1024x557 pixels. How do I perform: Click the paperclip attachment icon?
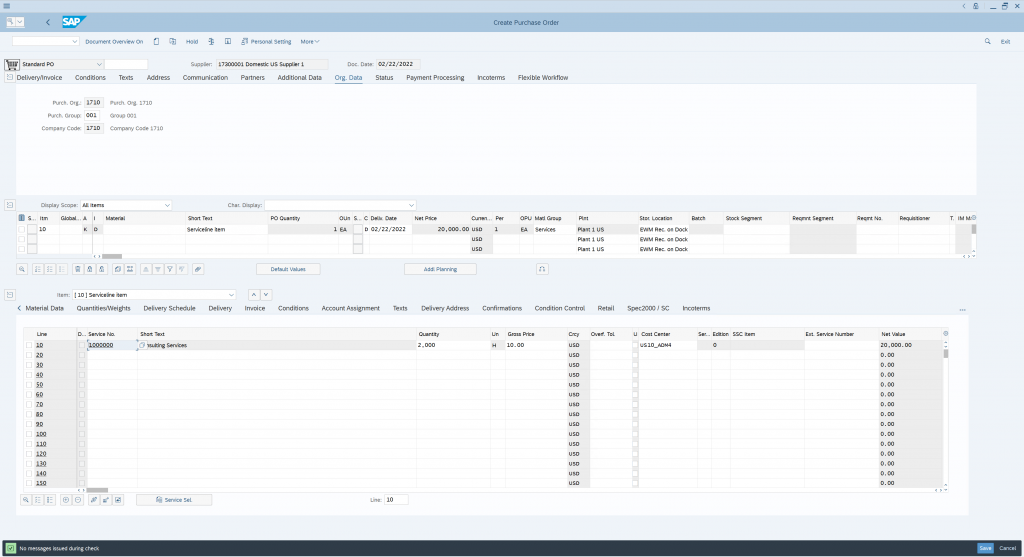(x=198, y=269)
